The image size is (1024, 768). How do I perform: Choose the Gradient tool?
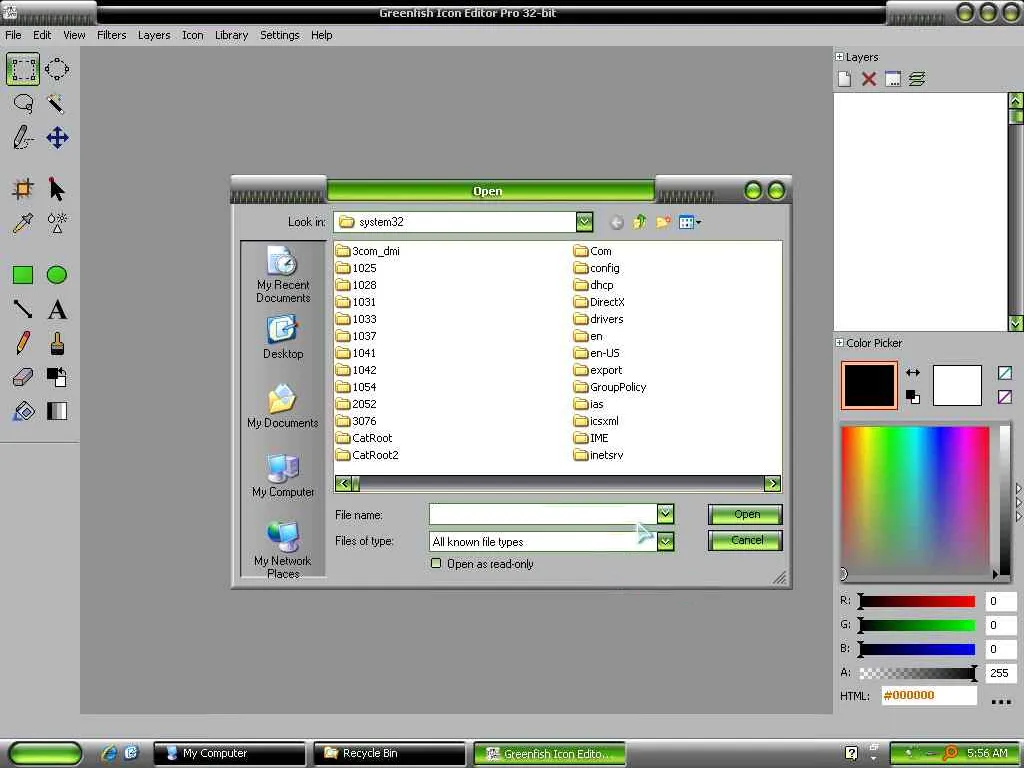tap(57, 411)
